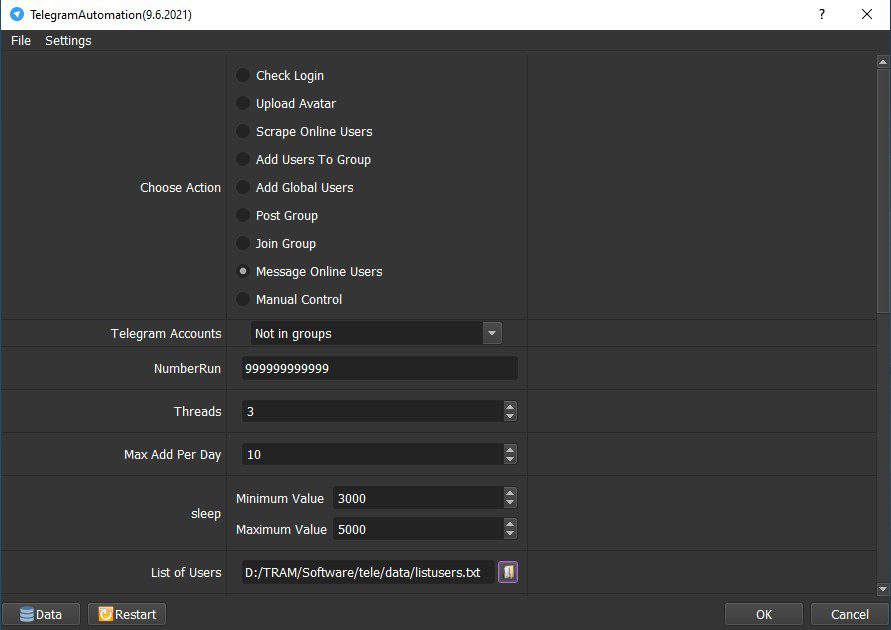Increase Threads with up arrow
The width and height of the screenshot is (891, 630).
(510, 406)
